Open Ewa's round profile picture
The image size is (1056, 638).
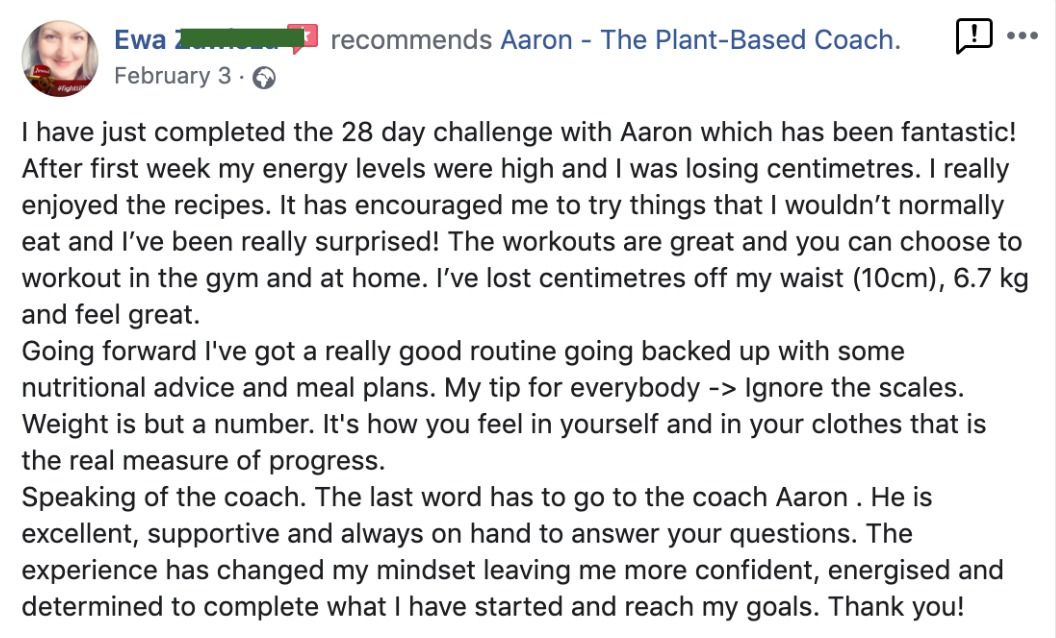click(60, 59)
